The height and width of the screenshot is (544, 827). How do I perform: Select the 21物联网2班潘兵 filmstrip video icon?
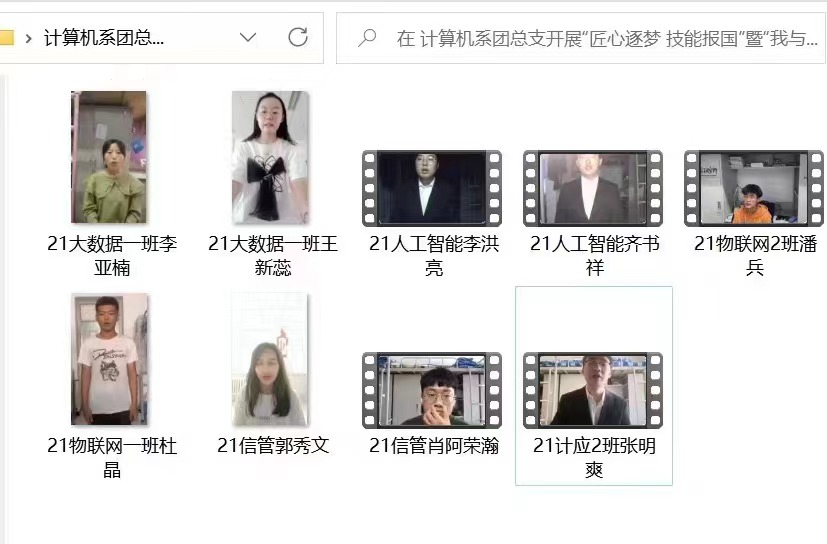tap(753, 188)
